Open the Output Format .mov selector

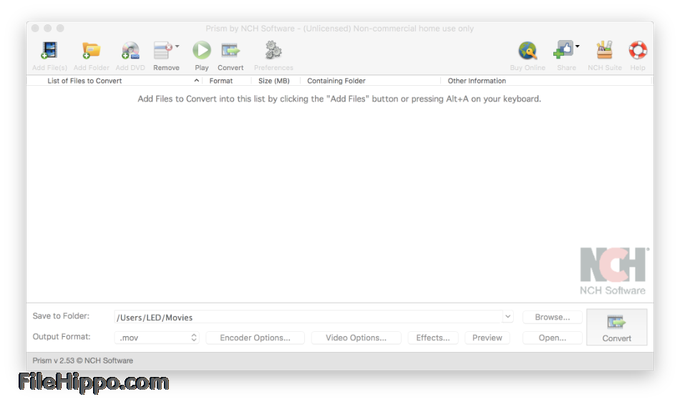tap(157, 337)
